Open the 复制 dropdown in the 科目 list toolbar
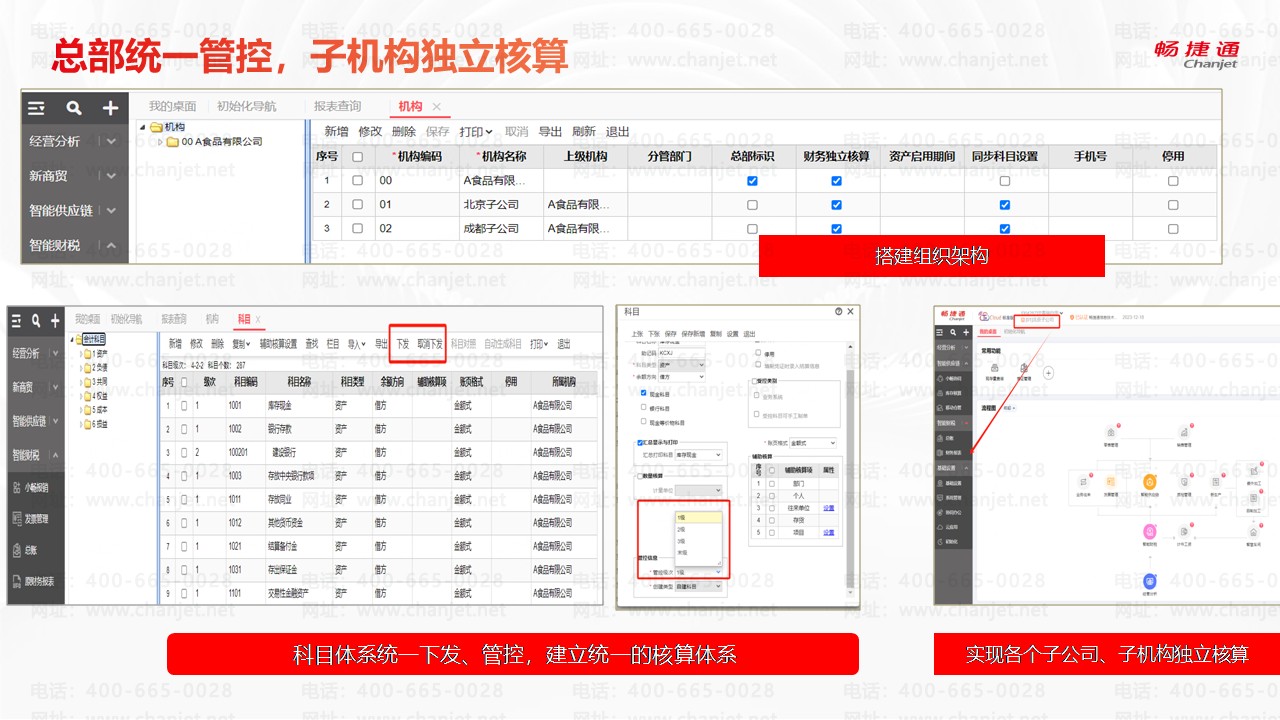Viewport: 1280px width, 720px height. coord(242,344)
